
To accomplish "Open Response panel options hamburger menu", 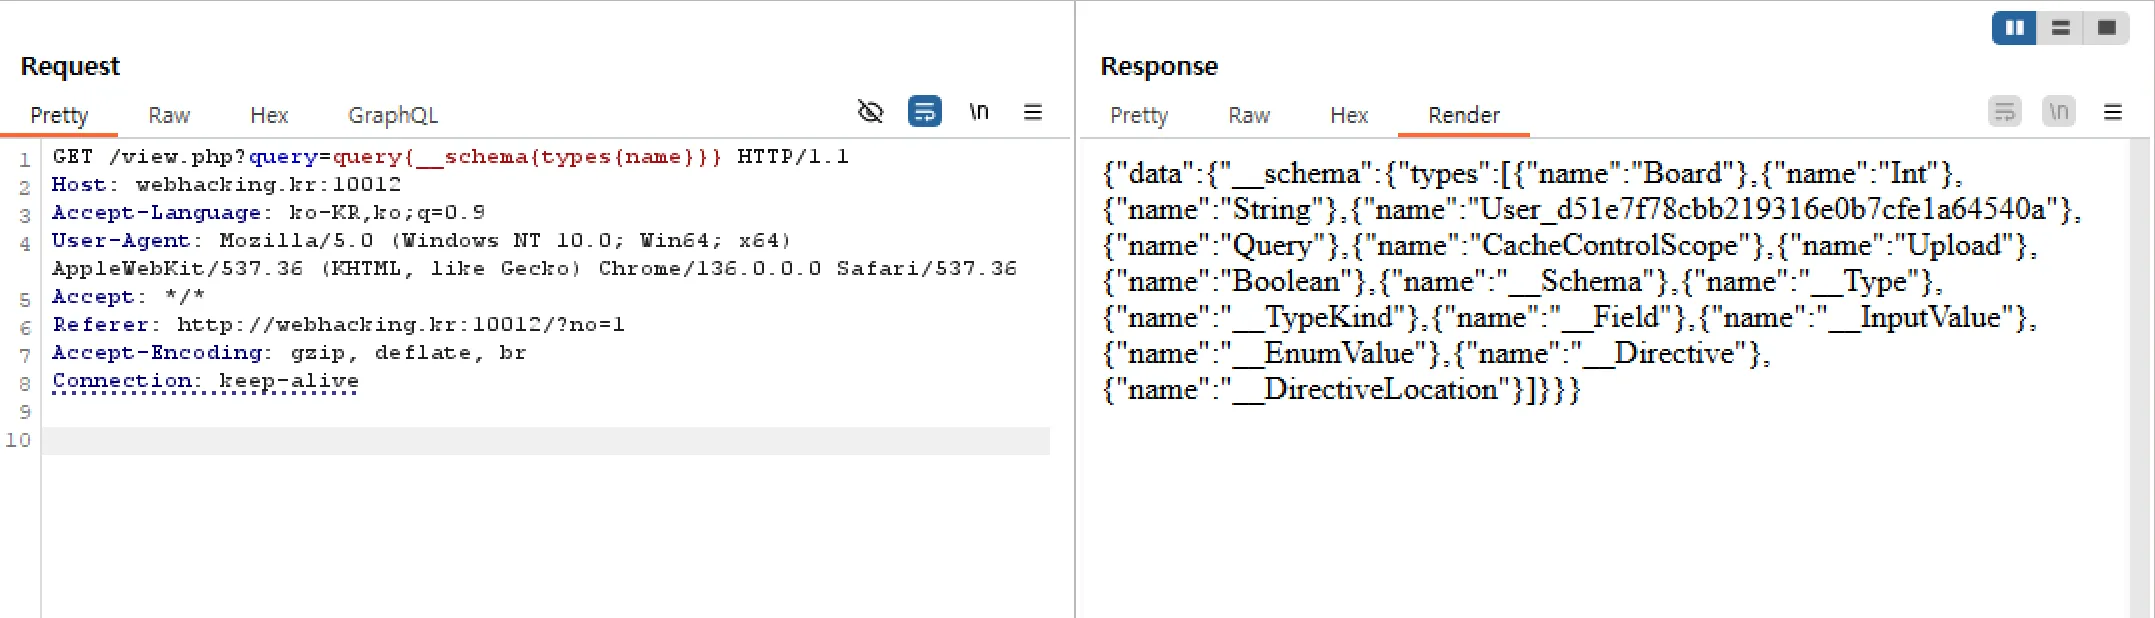I will point(2113,112).
